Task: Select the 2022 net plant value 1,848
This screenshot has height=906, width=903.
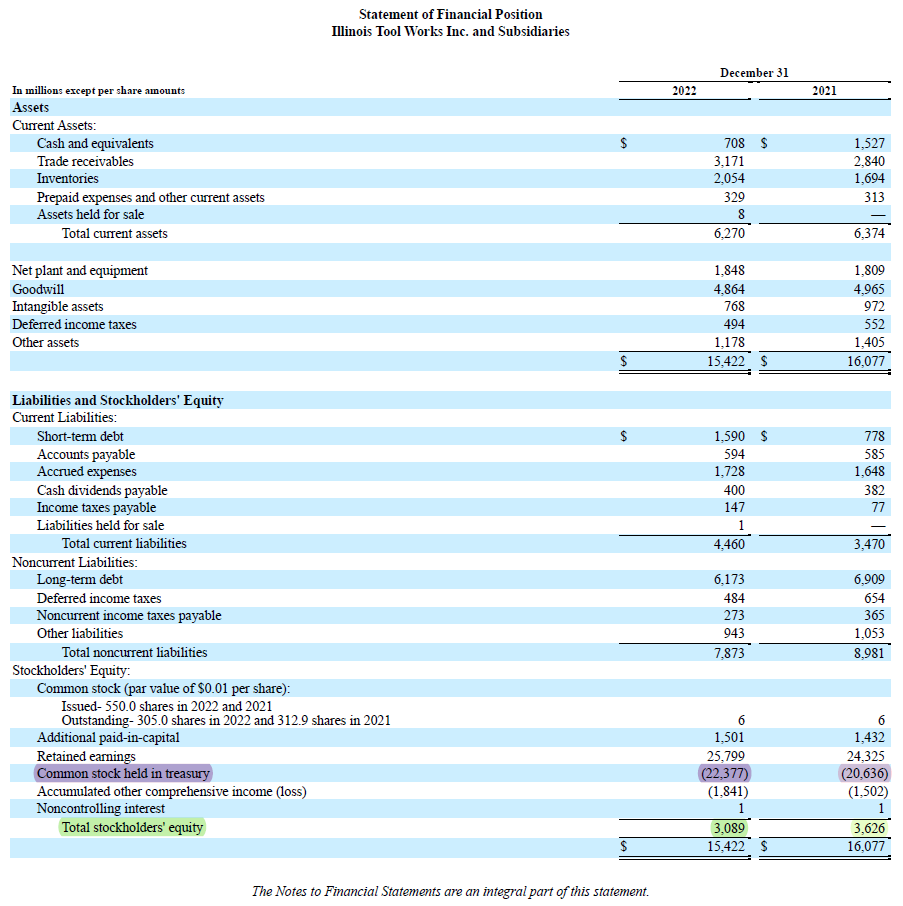Action: click(x=729, y=270)
